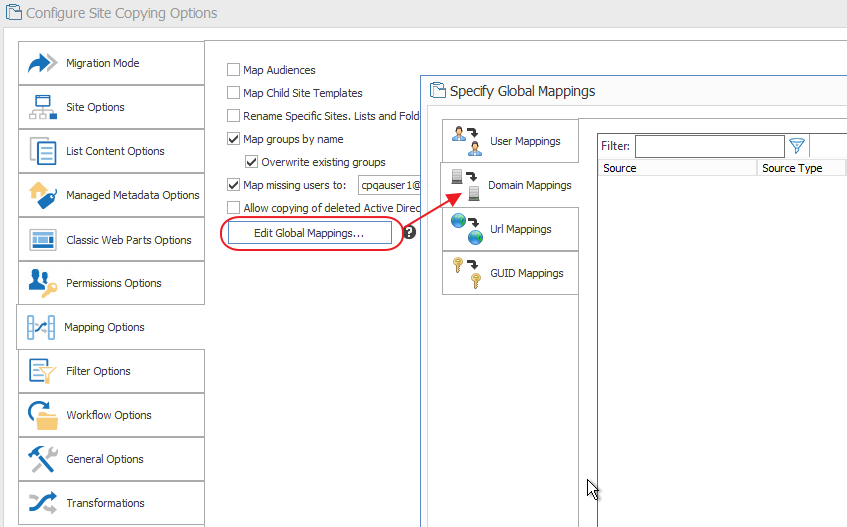Viewport: 847px width, 527px height.
Task: Click help icon next to Edit Global Mappings
Action: pyautogui.click(x=409, y=233)
